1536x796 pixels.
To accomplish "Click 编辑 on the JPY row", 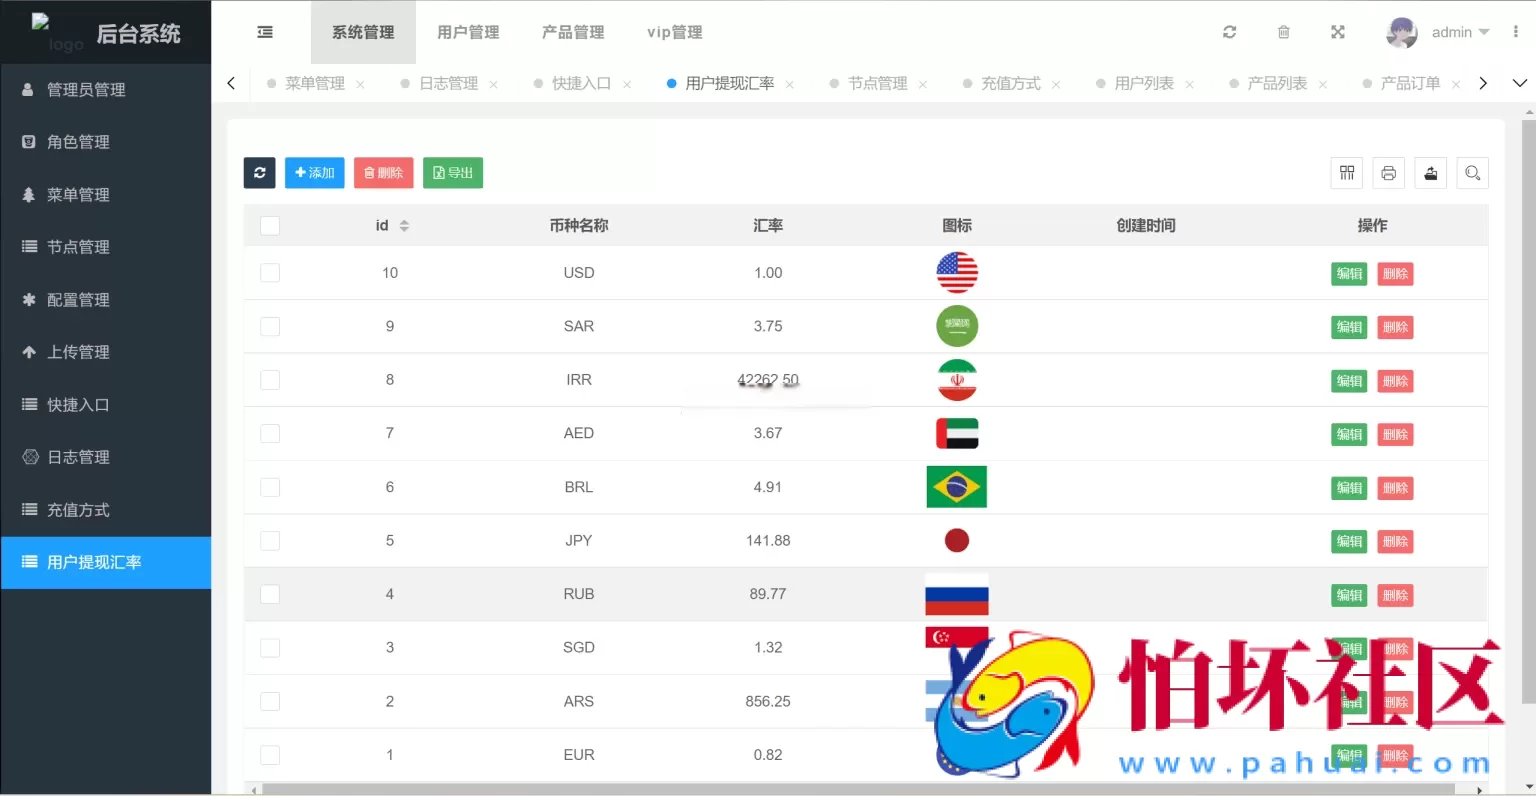I will click(1348, 541).
